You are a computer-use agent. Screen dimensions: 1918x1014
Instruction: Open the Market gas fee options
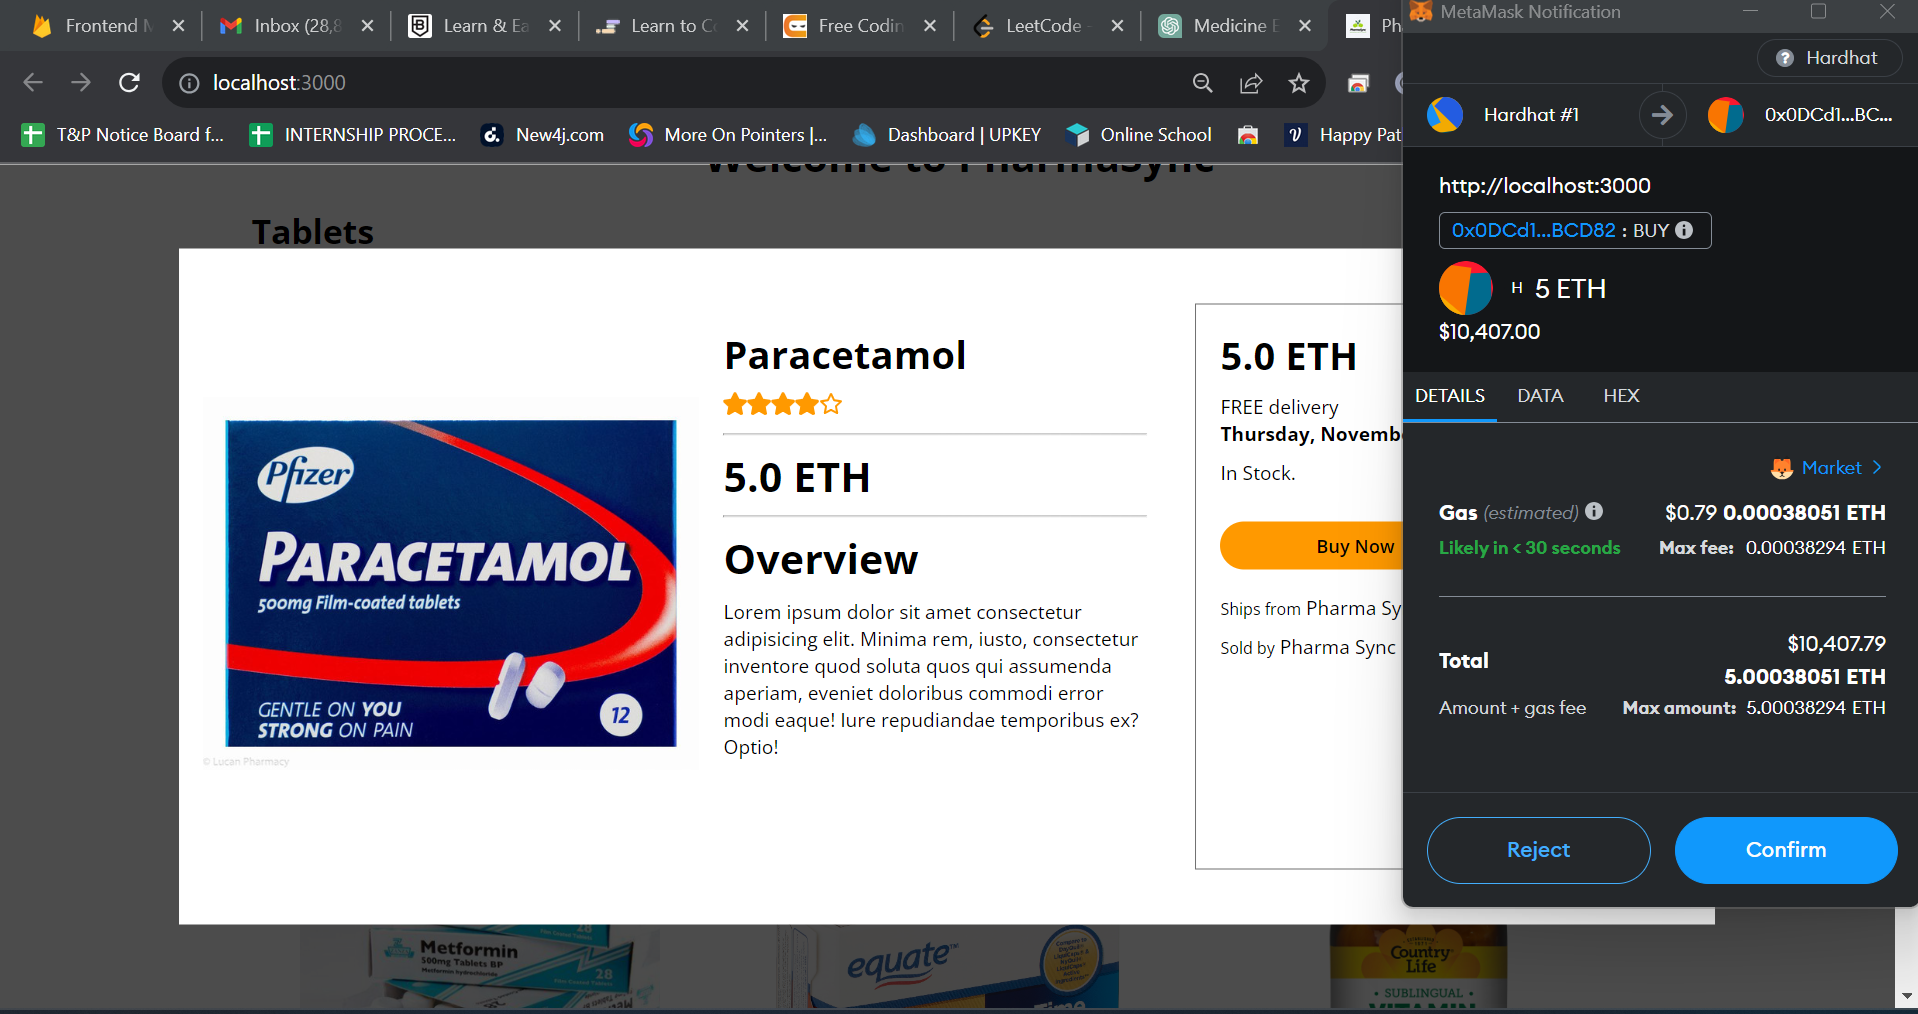[x=1827, y=468]
